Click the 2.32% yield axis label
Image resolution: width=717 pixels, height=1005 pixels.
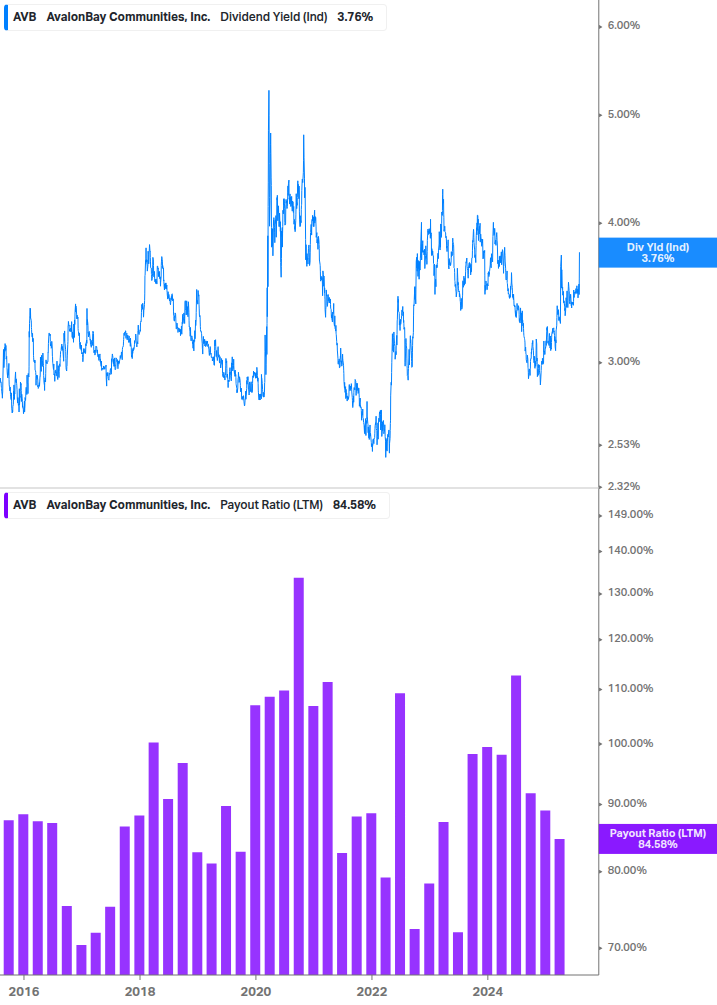[623, 486]
